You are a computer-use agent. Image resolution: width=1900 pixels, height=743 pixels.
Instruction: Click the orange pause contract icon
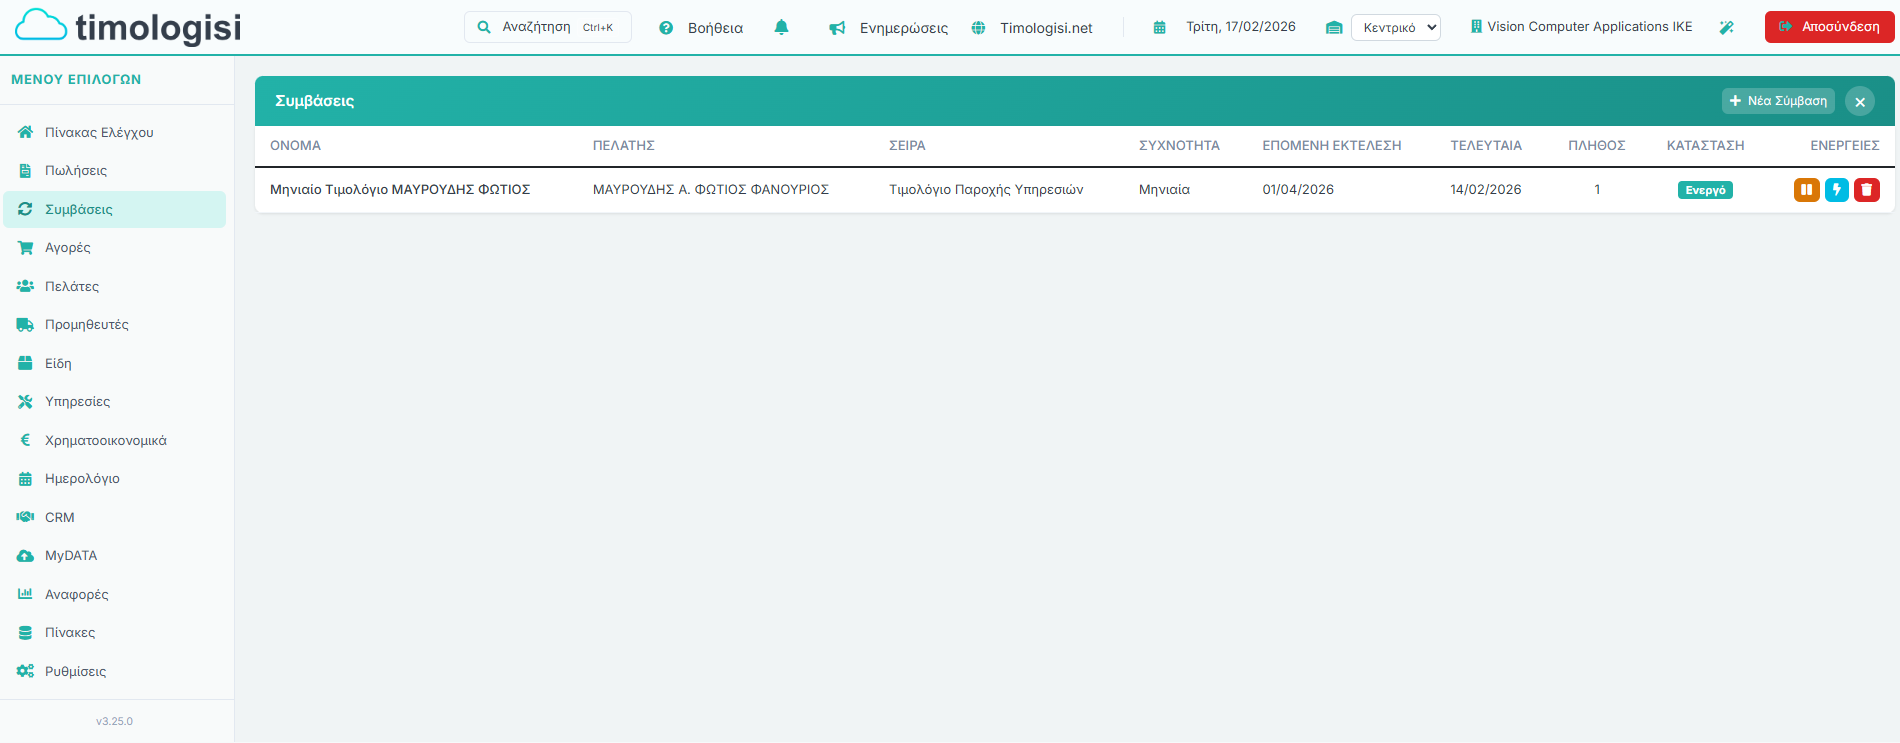click(1806, 190)
